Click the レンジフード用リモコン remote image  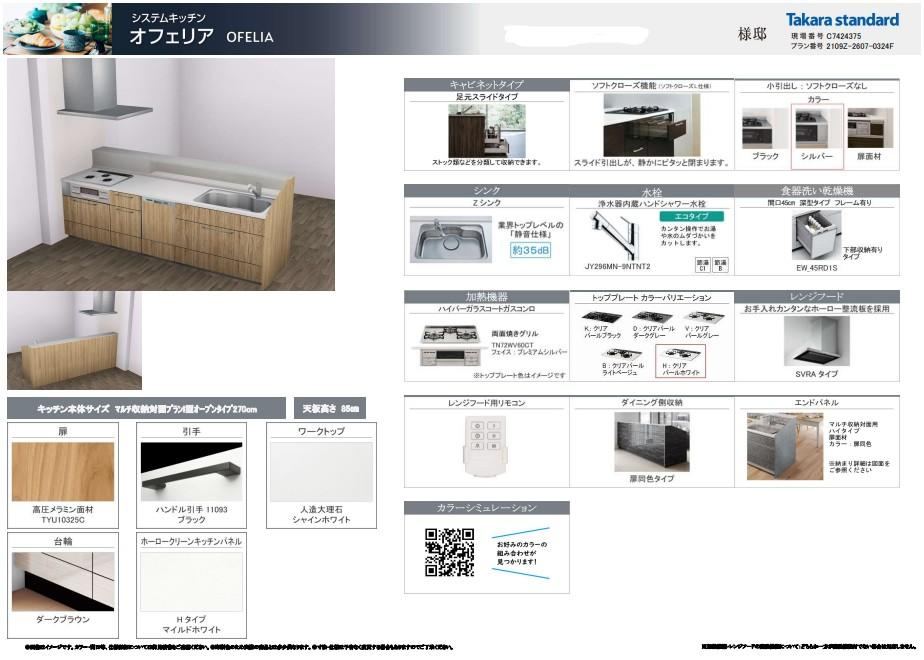click(486, 445)
